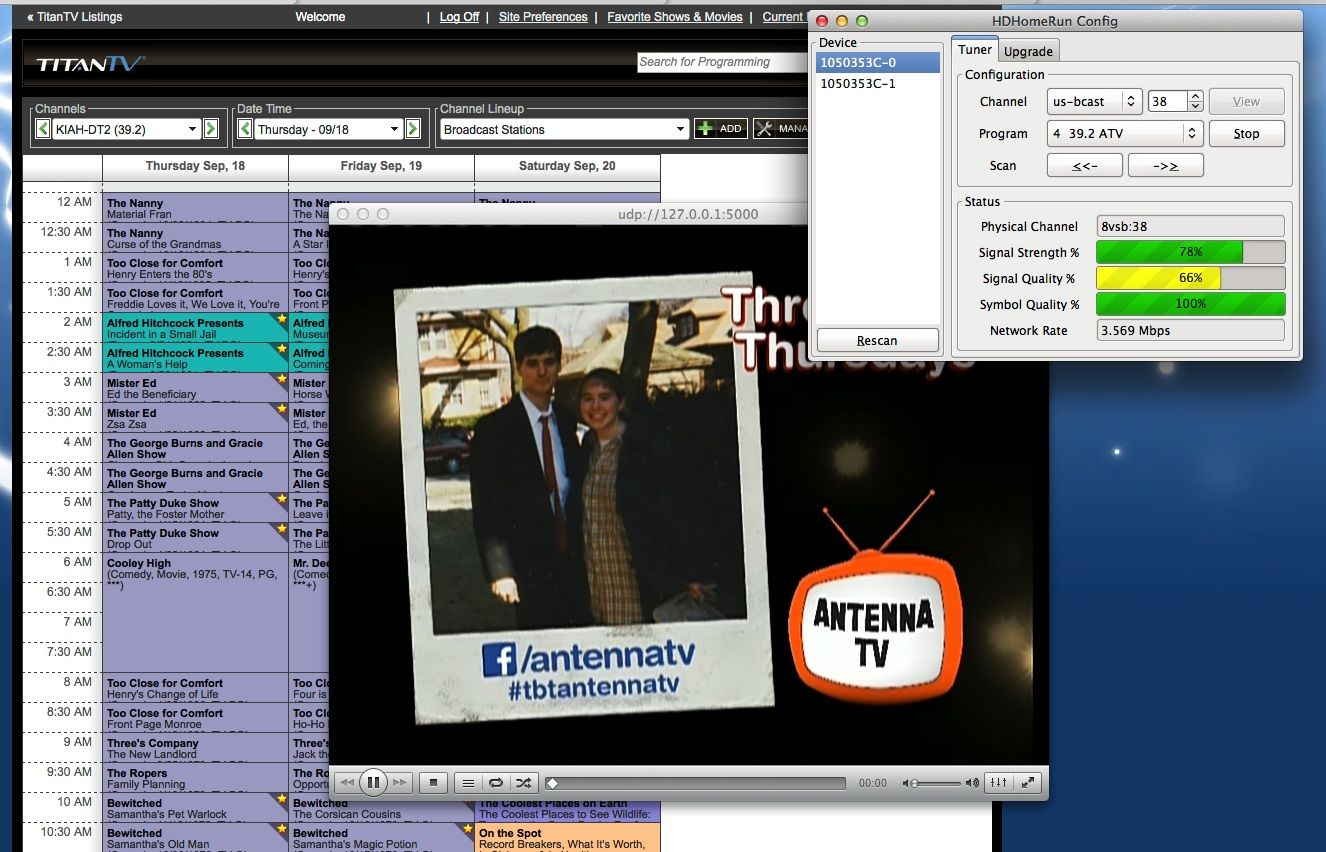Switch to the Tuner tab
Viewport: 1326px width, 852px height.
(x=975, y=50)
